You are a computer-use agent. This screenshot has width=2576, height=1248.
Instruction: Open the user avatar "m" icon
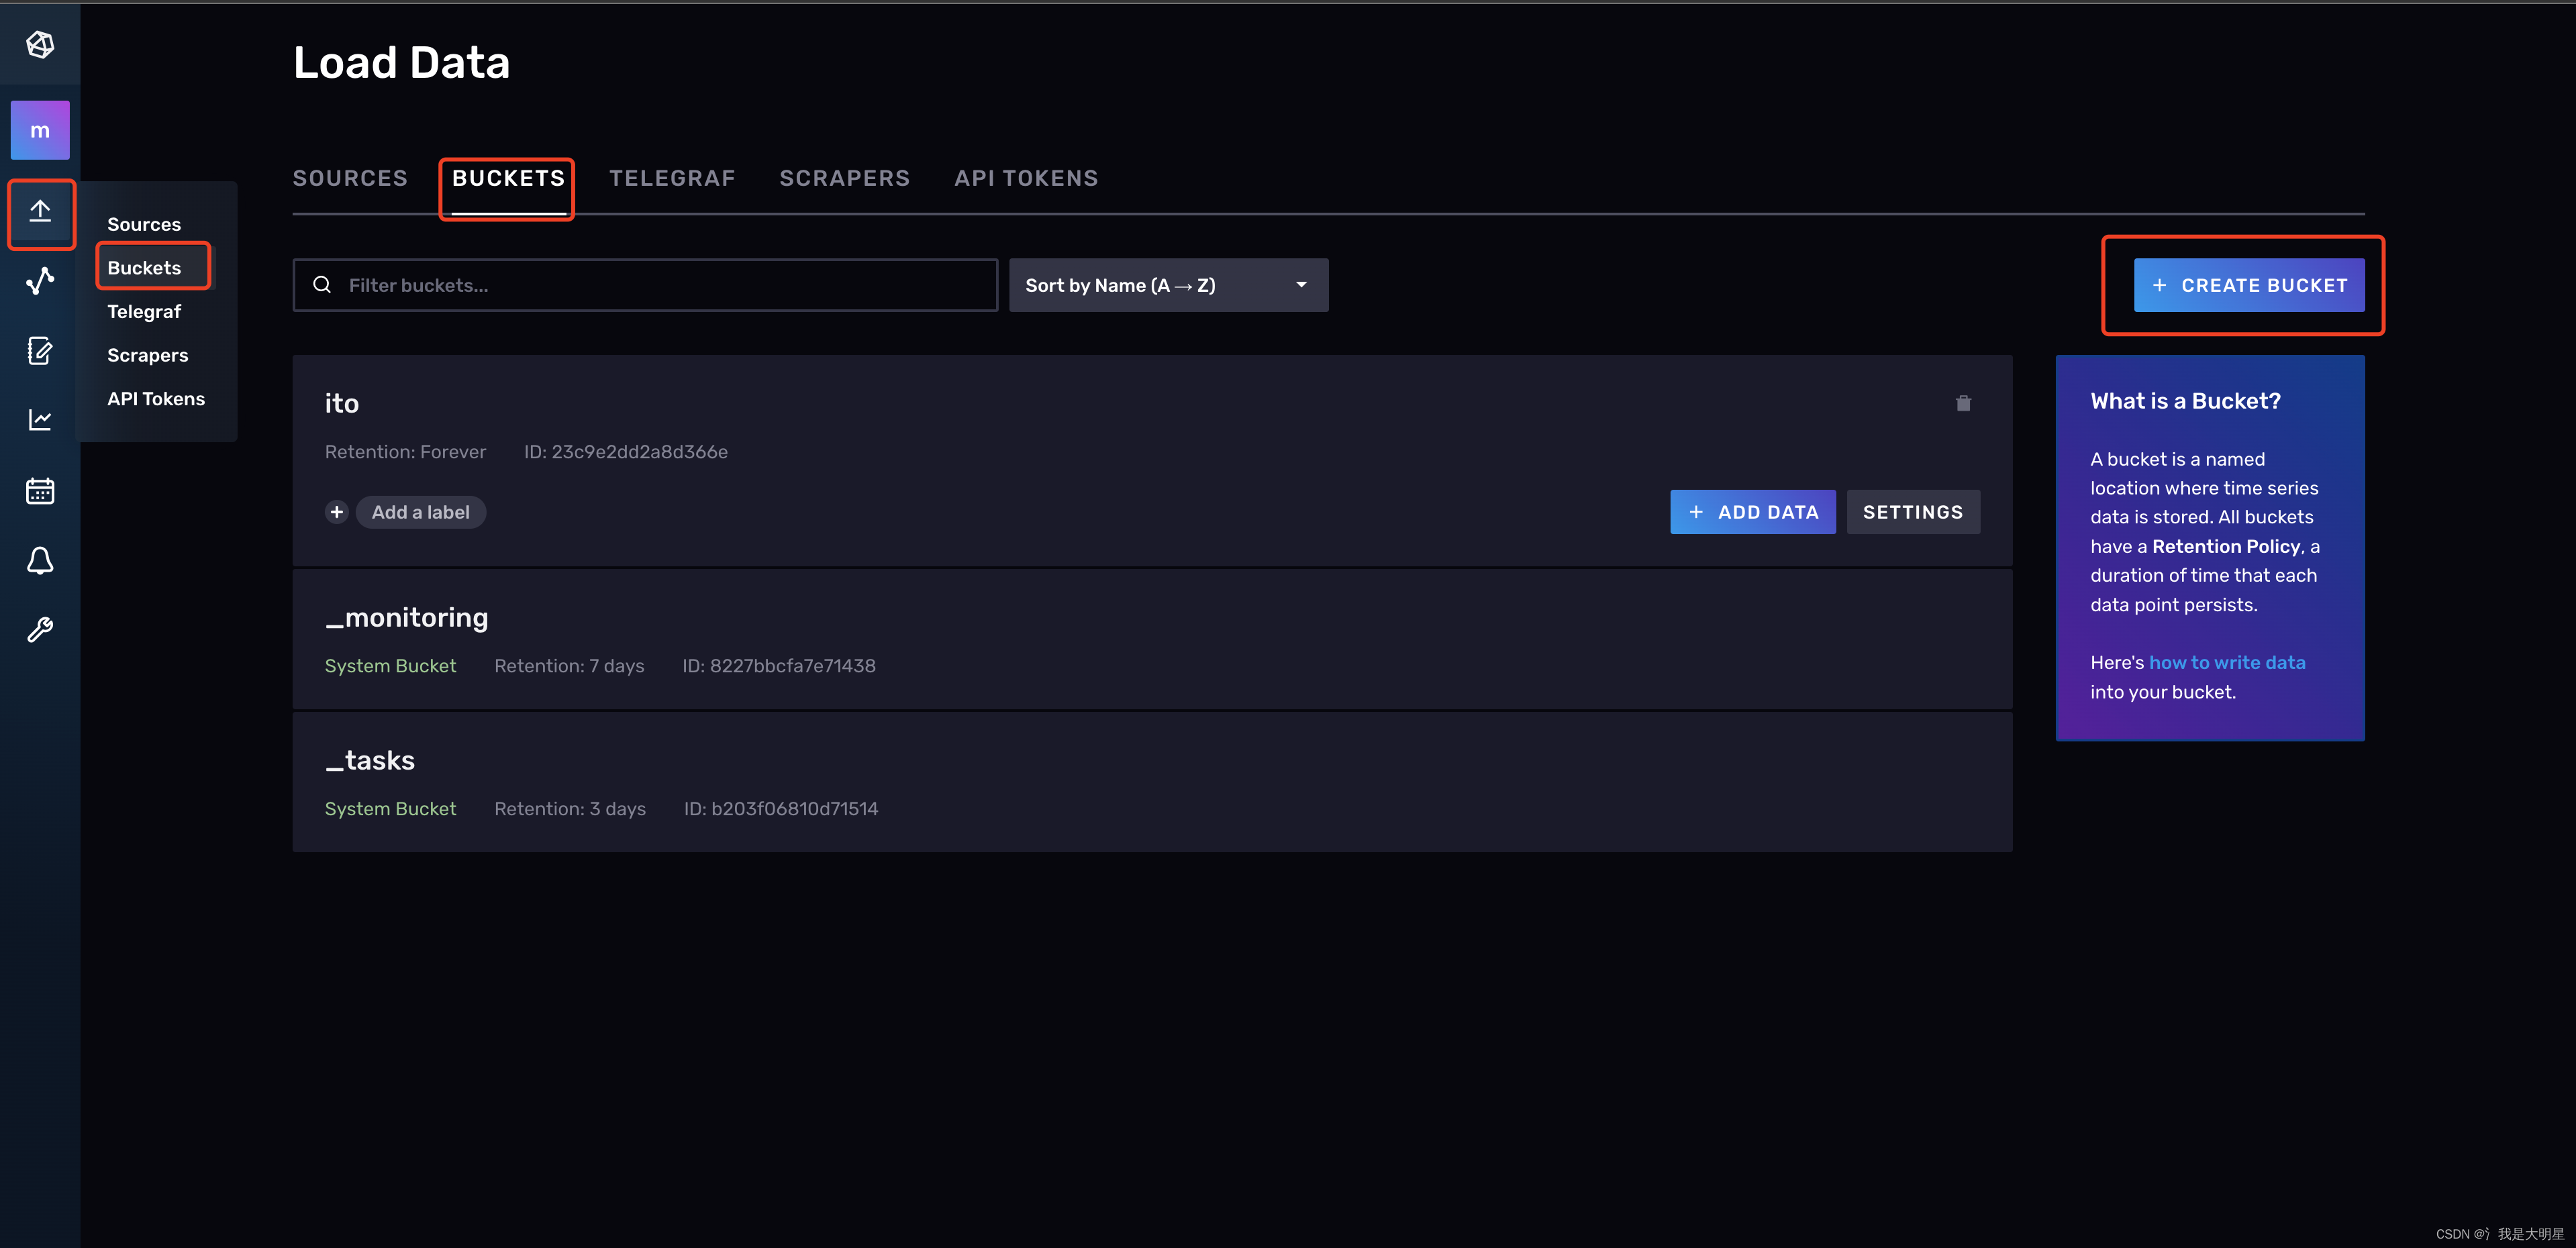pyautogui.click(x=40, y=129)
